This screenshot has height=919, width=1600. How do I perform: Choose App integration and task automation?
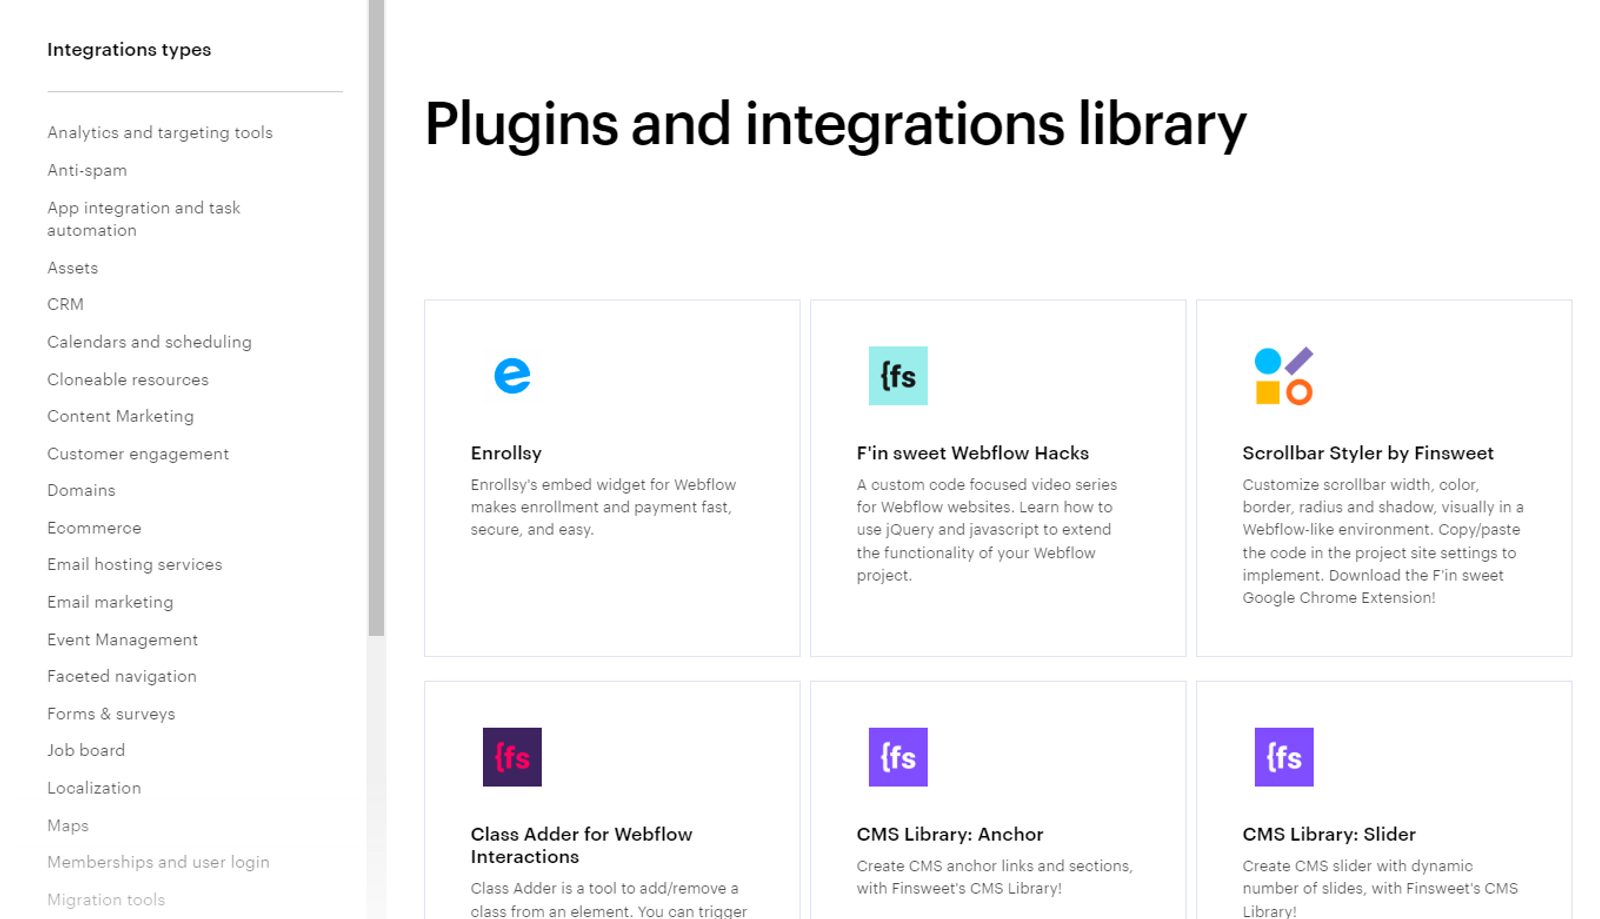coord(144,219)
